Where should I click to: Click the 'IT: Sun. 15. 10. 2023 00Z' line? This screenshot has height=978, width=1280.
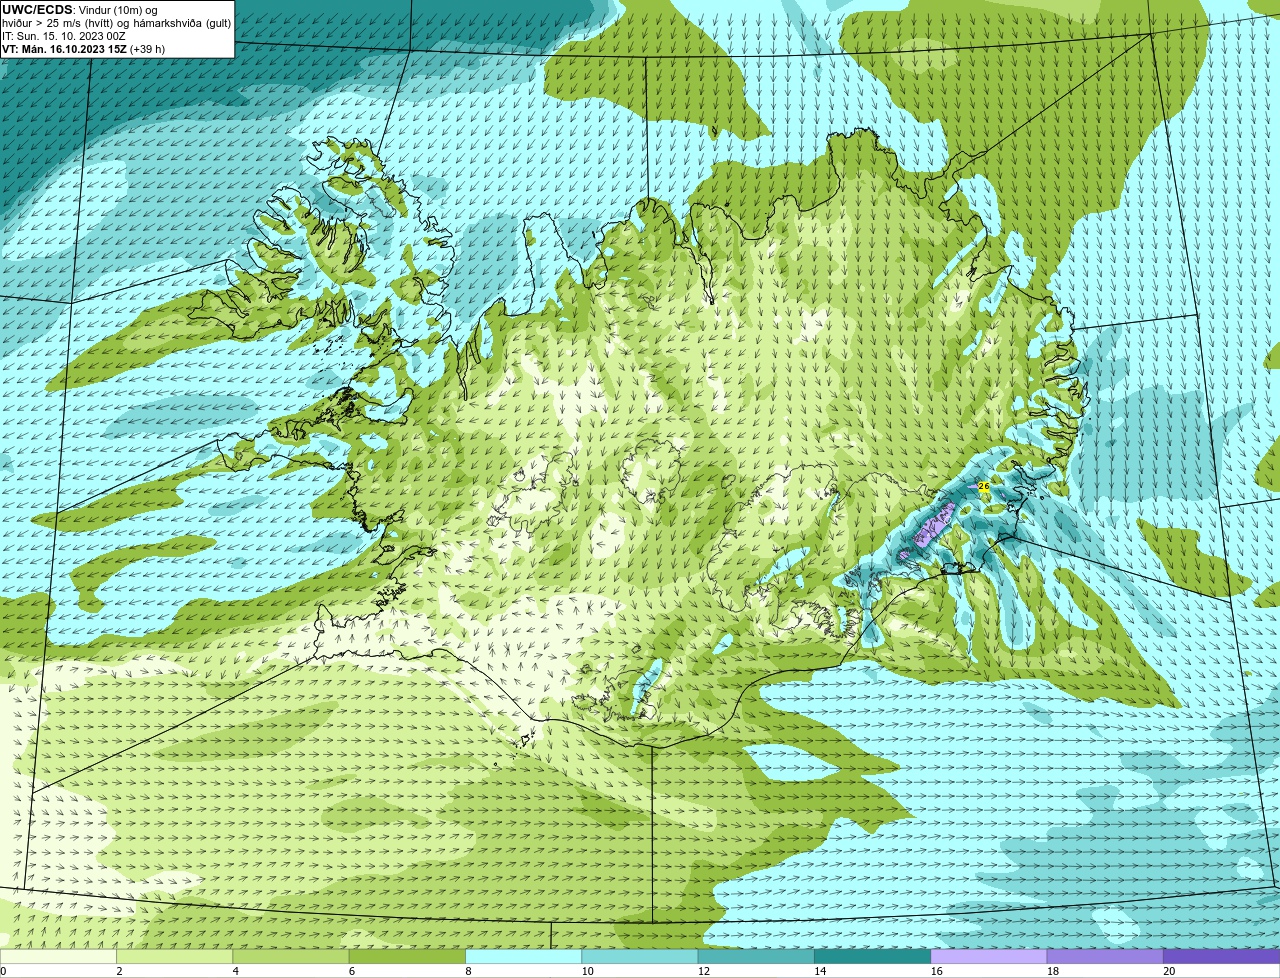click(64, 36)
